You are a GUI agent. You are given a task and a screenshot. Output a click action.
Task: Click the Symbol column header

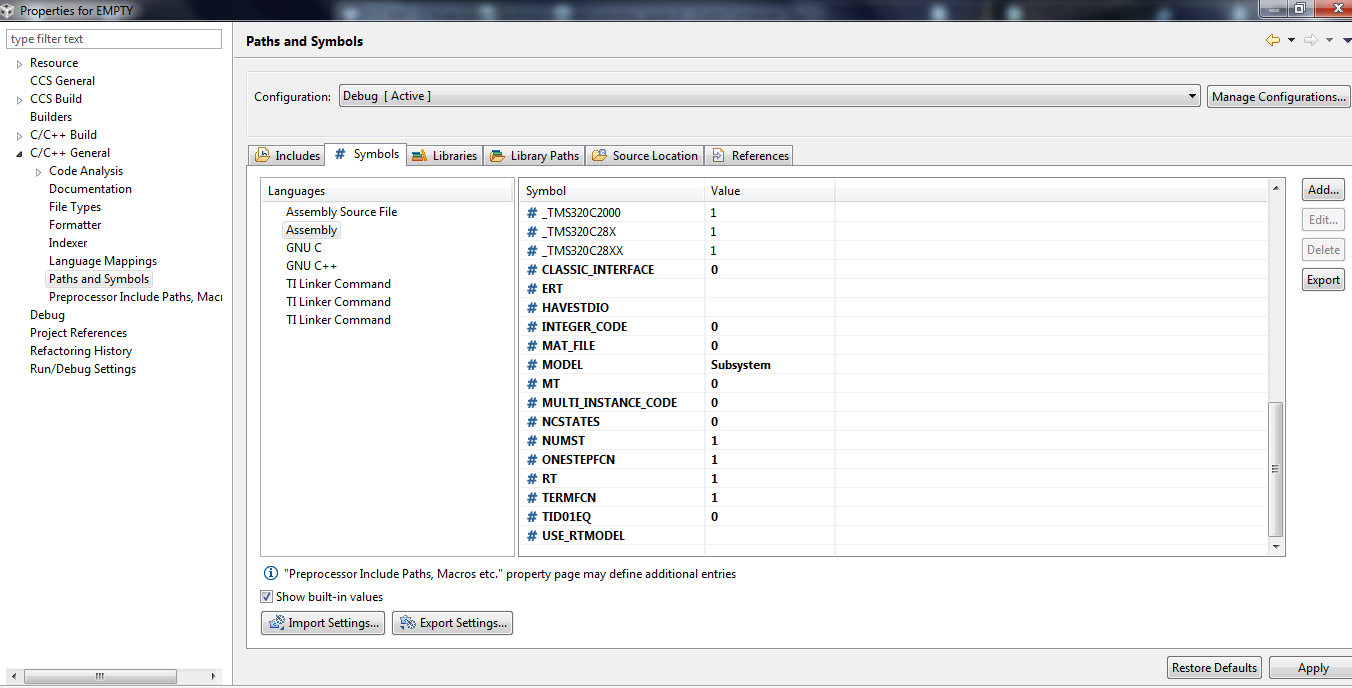coord(611,191)
